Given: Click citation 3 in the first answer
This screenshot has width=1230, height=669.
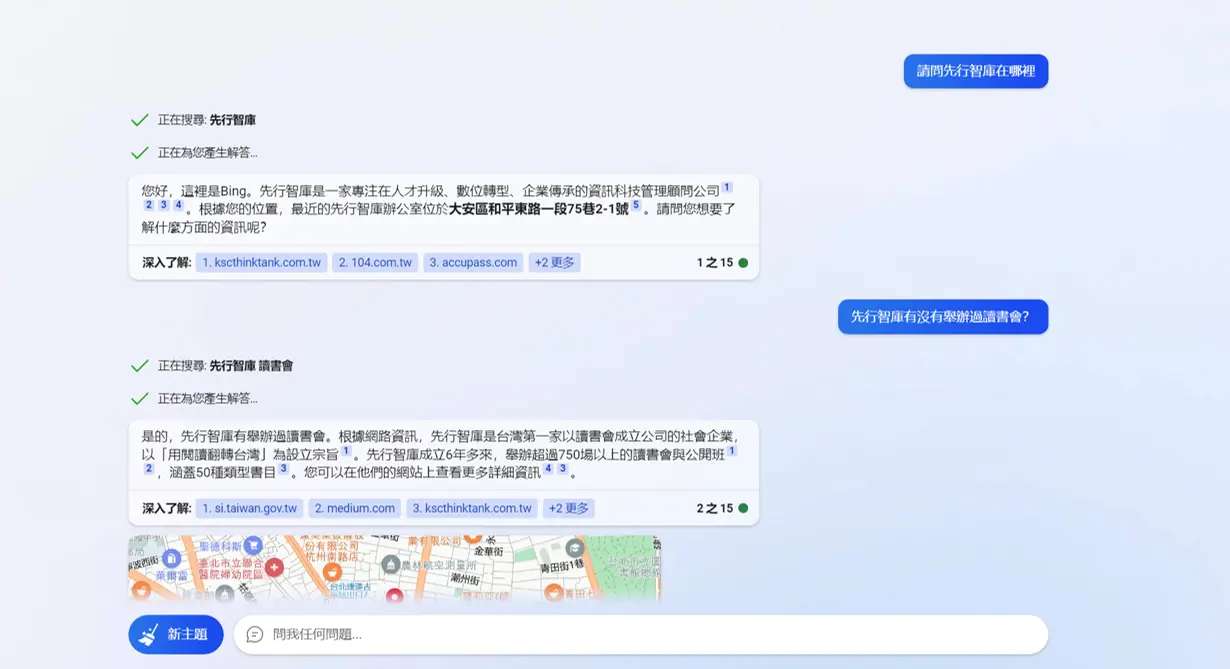Looking at the screenshot, I should pos(164,205).
